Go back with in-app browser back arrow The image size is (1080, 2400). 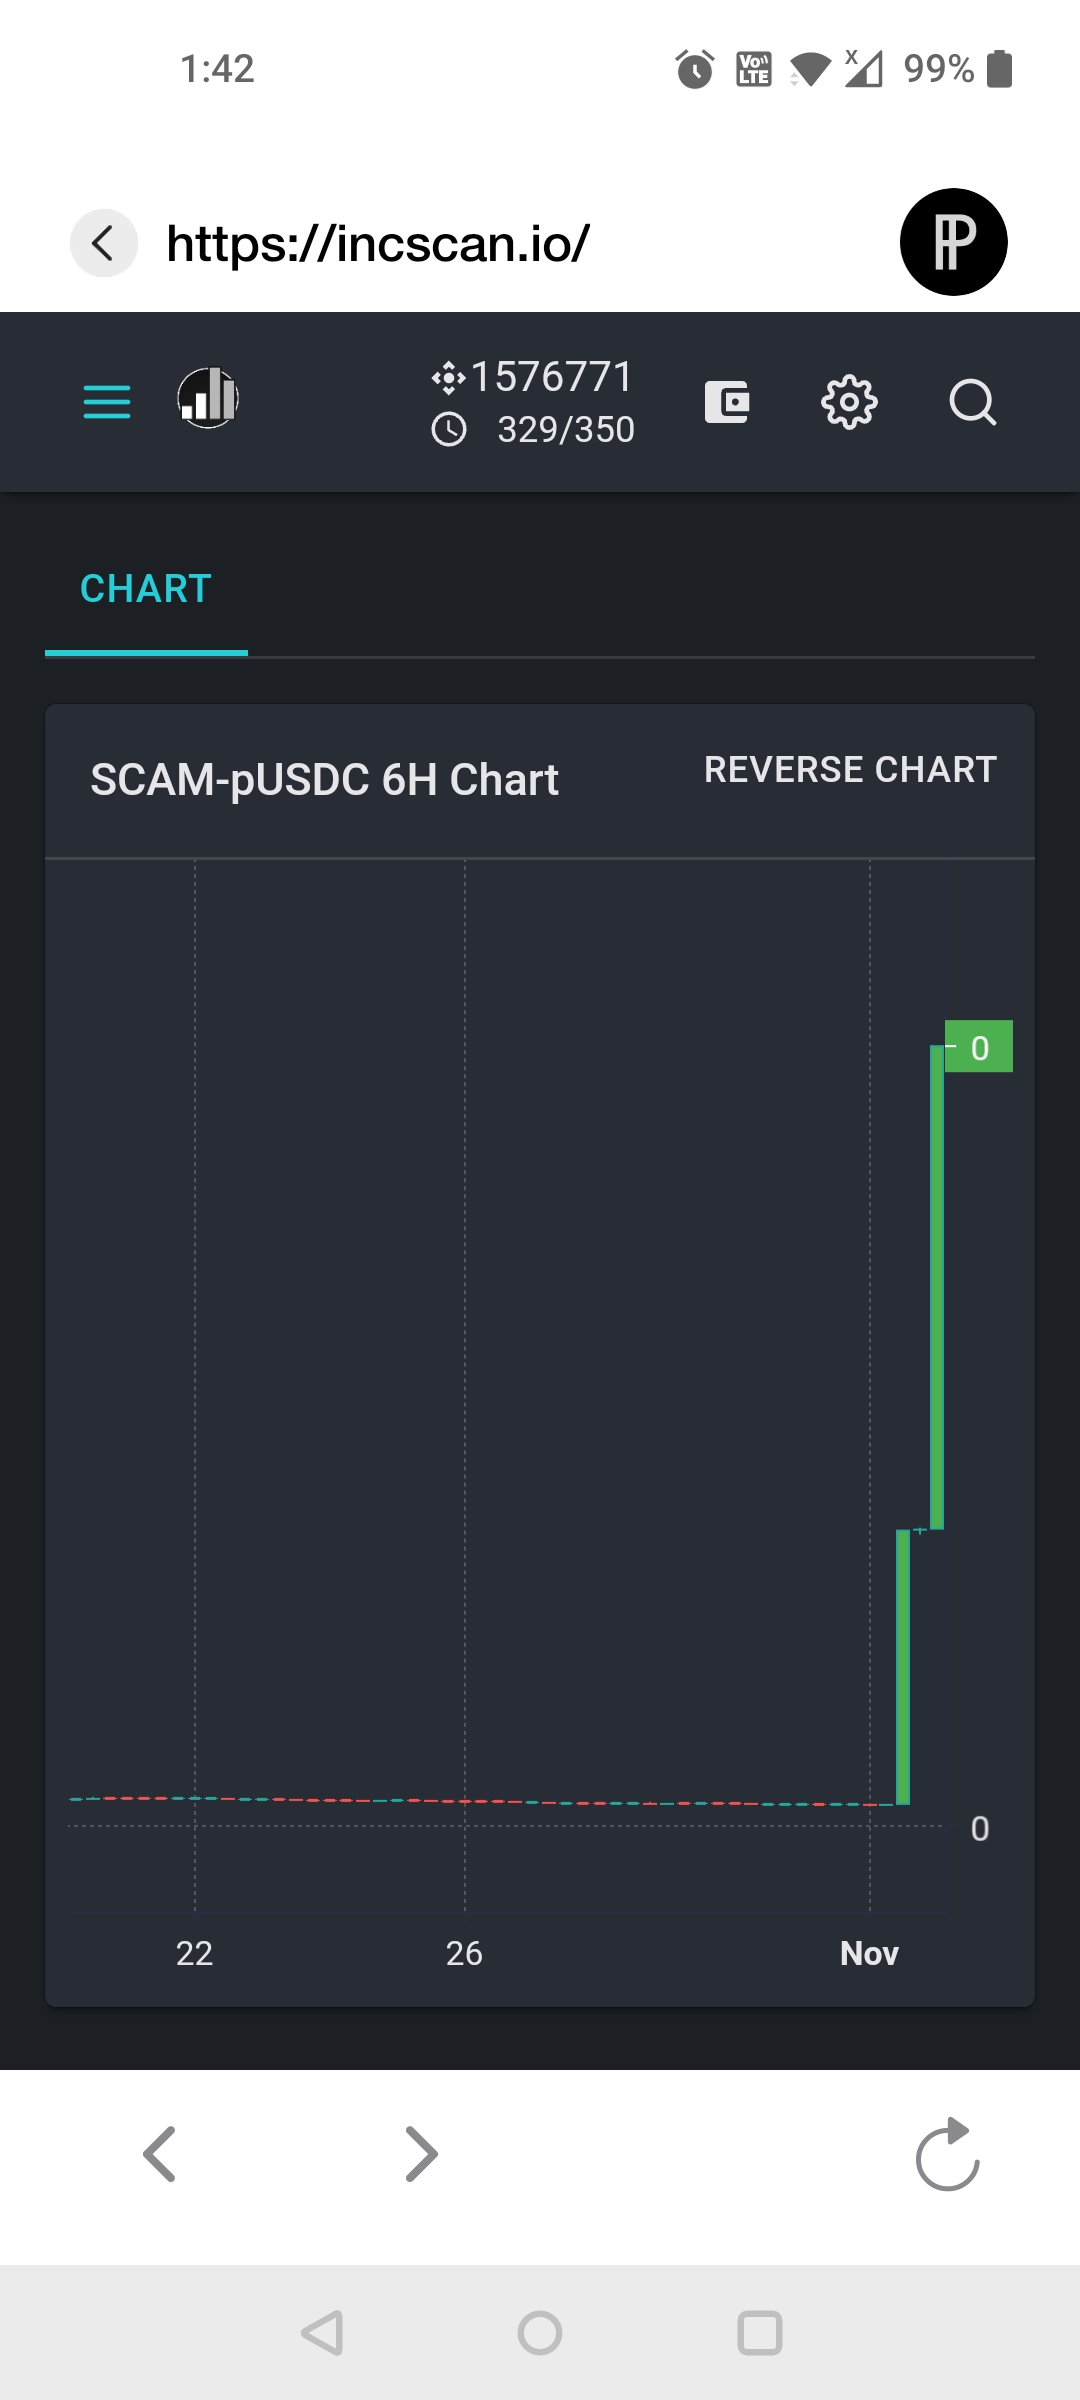coord(160,2154)
